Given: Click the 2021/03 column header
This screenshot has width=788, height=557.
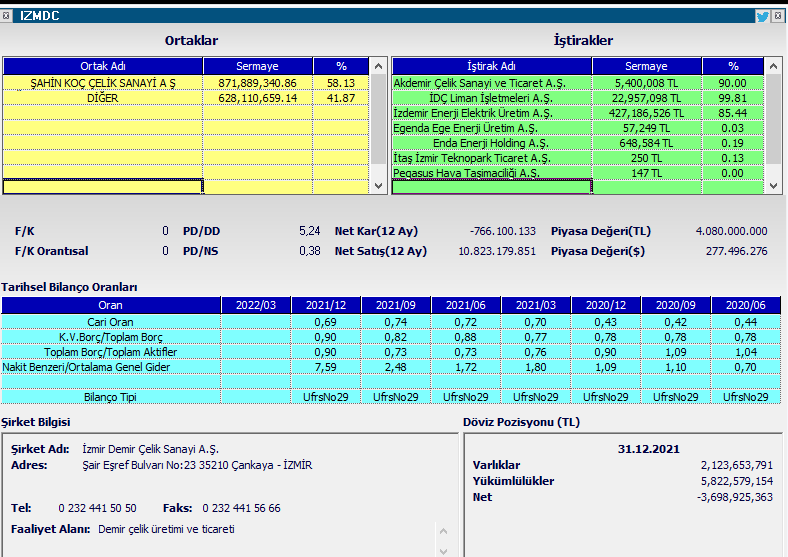Looking at the screenshot, I should coord(536,305).
